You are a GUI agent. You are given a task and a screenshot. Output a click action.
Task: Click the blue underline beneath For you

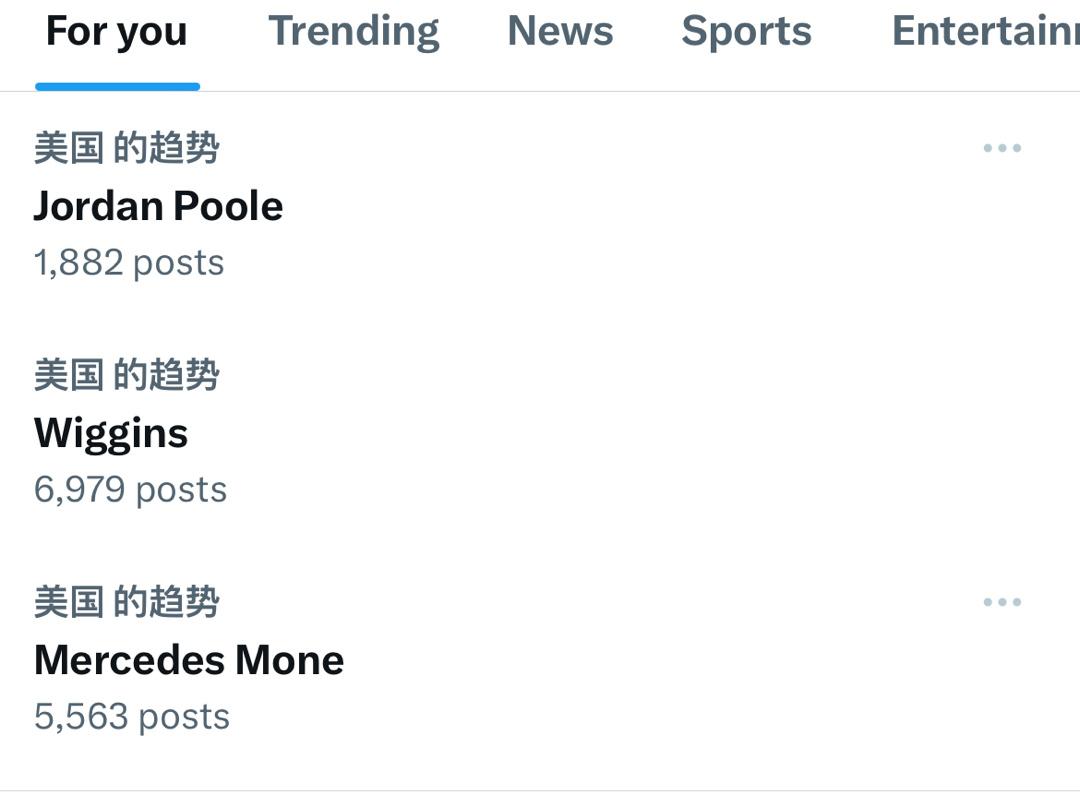(117, 87)
